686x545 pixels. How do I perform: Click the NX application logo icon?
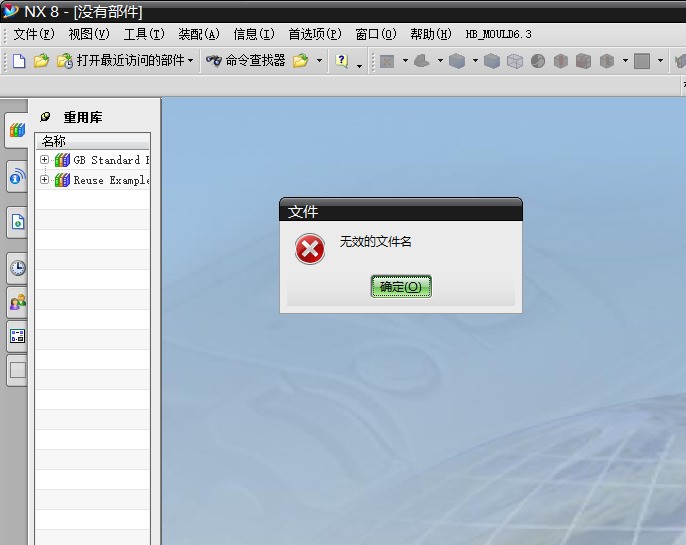pyautogui.click(x=10, y=11)
